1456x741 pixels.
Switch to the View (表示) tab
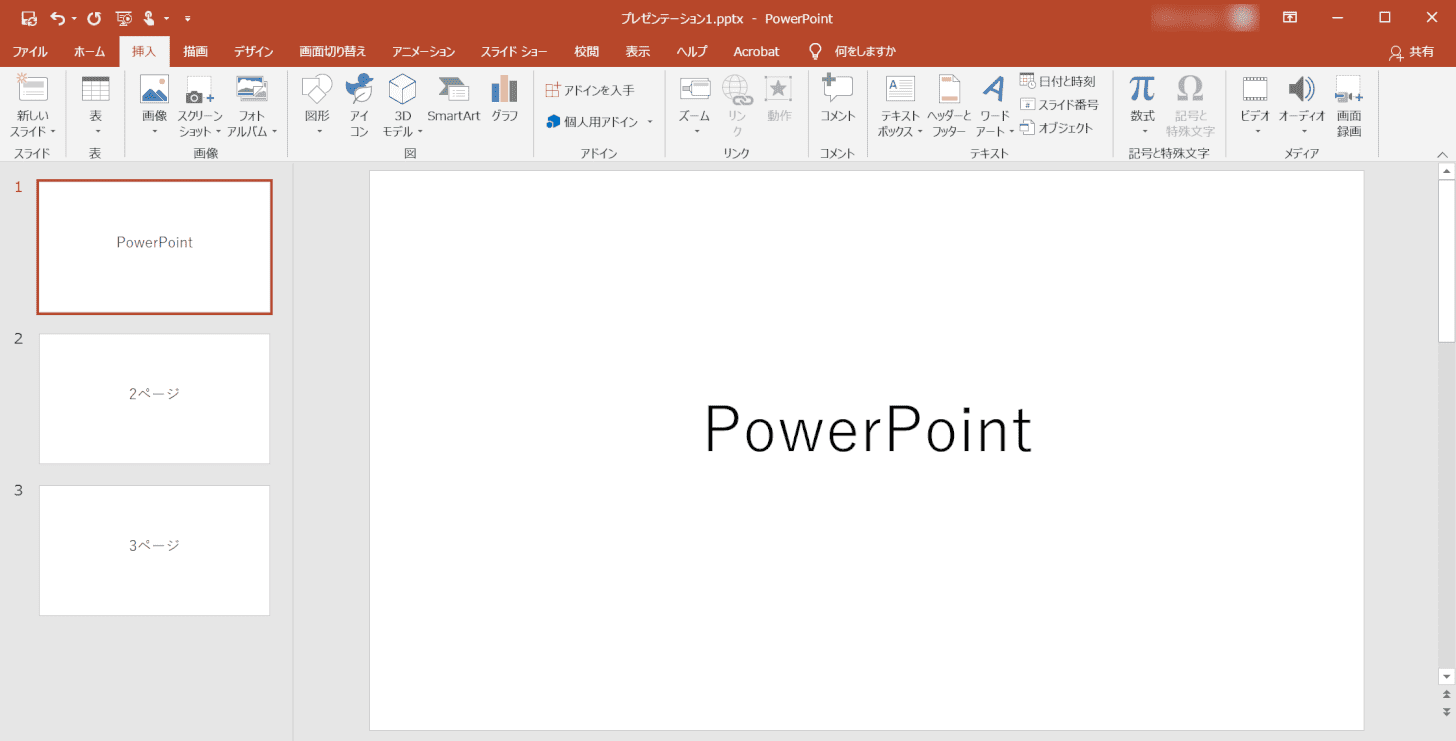pyautogui.click(x=638, y=51)
